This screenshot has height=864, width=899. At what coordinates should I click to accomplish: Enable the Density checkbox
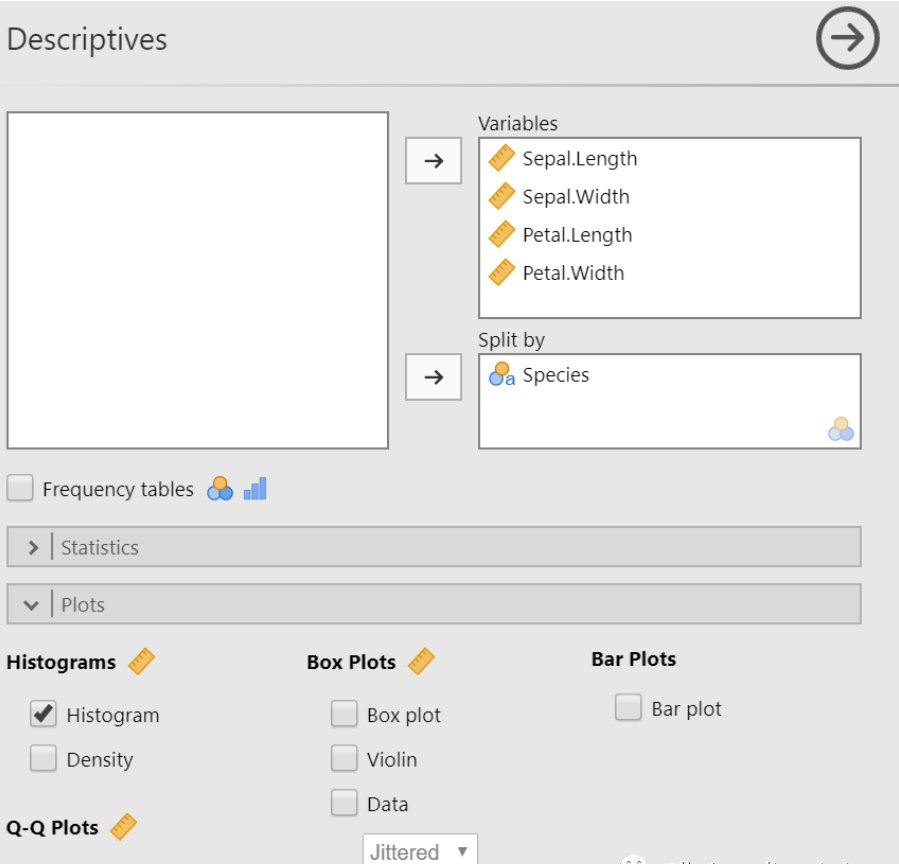point(43,759)
